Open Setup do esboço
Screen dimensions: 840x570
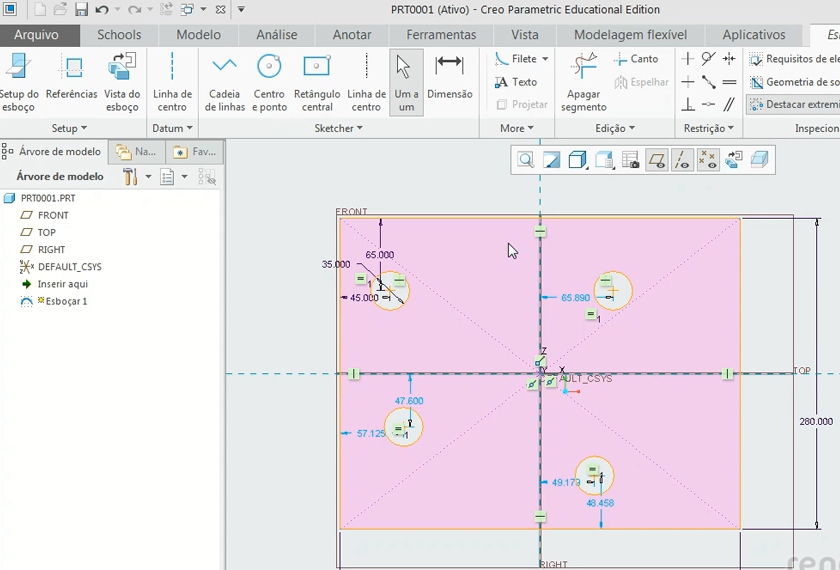[18, 82]
